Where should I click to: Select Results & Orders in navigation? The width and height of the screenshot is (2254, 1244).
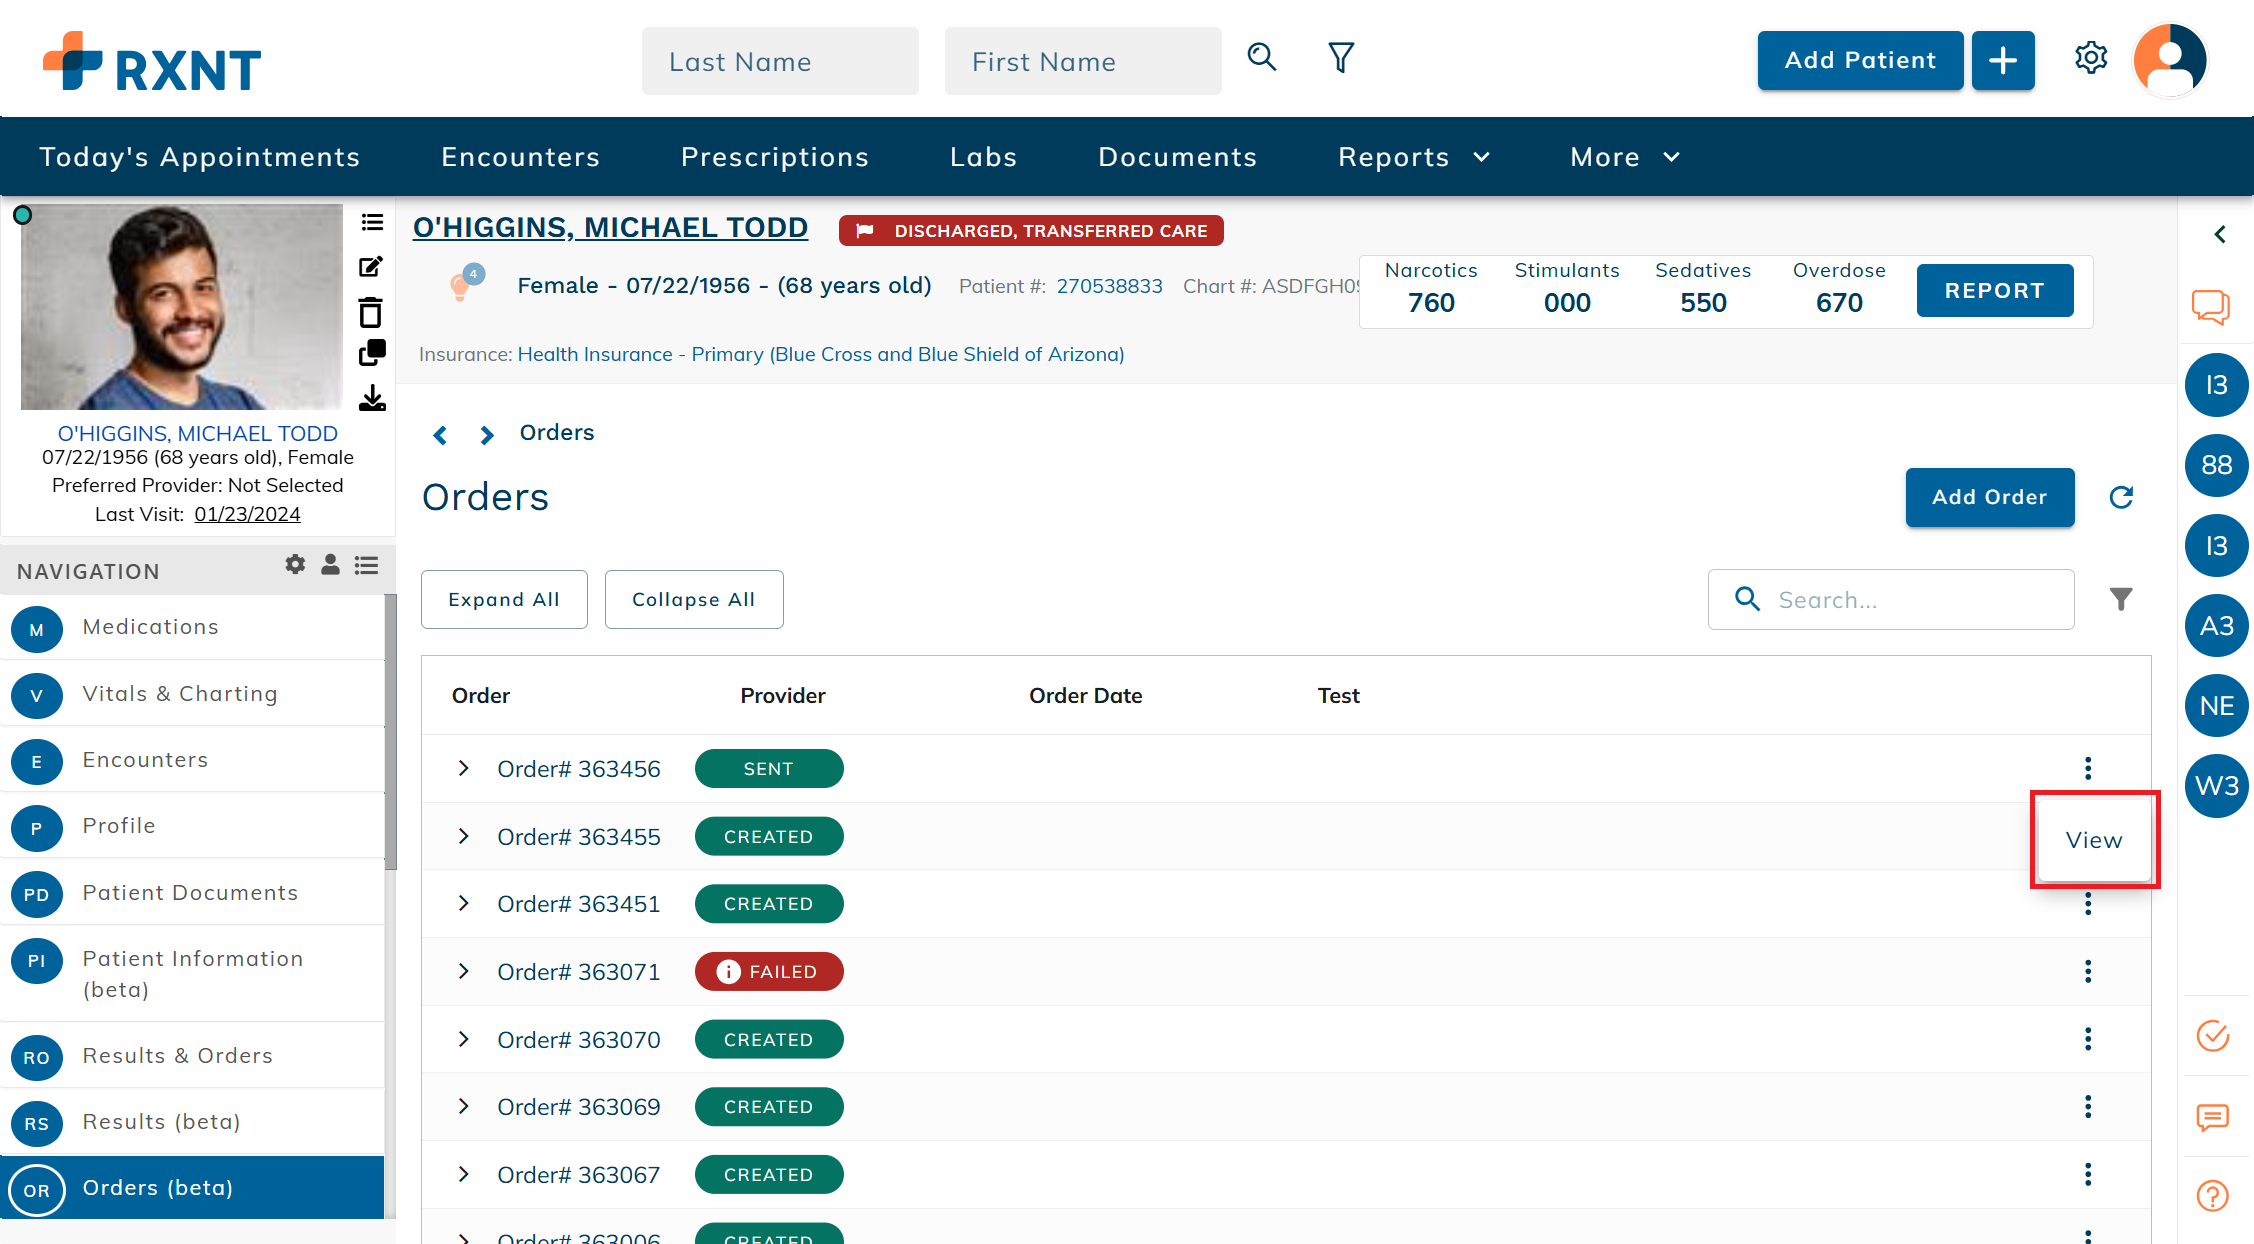tap(192, 1056)
